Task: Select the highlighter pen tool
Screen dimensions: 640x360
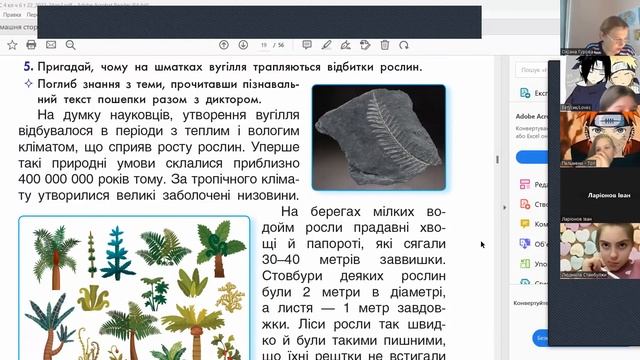Action: [327, 45]
